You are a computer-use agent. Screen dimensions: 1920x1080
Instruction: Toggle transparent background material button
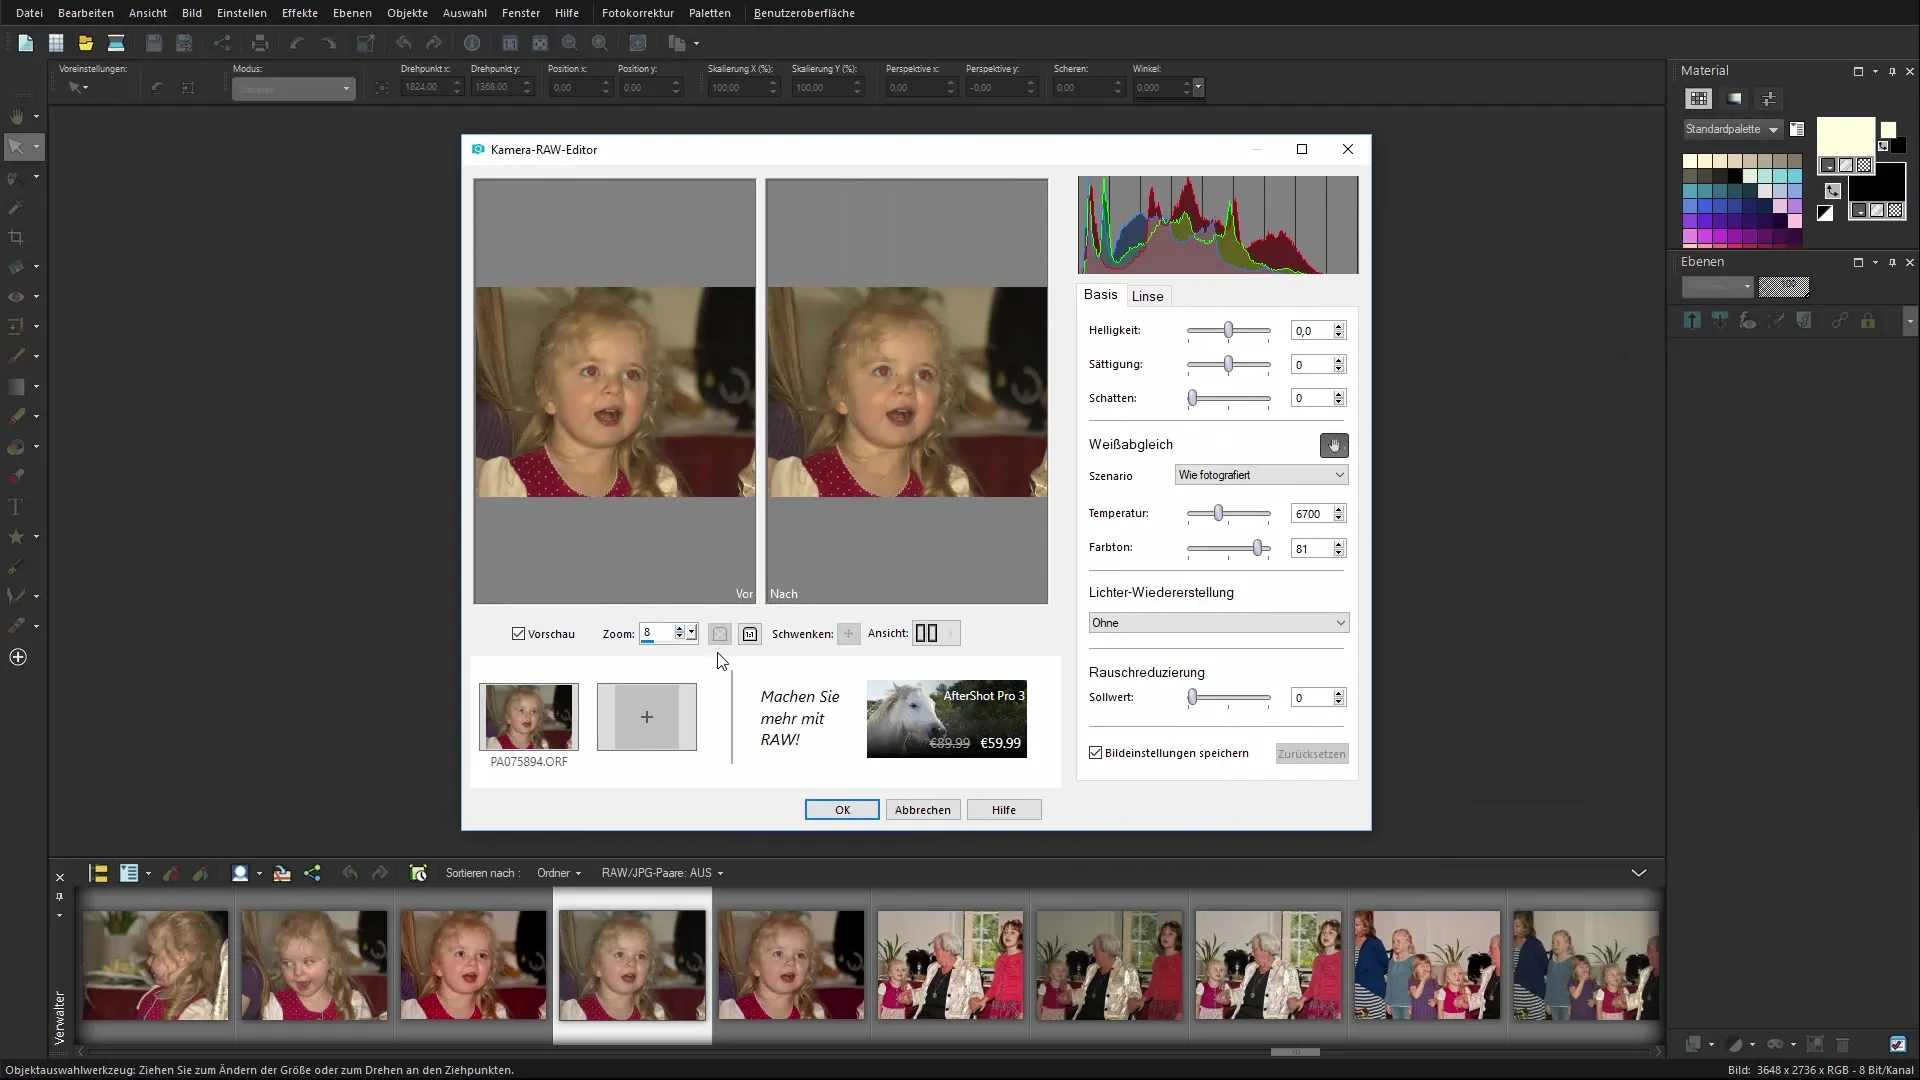(1895, 211)
